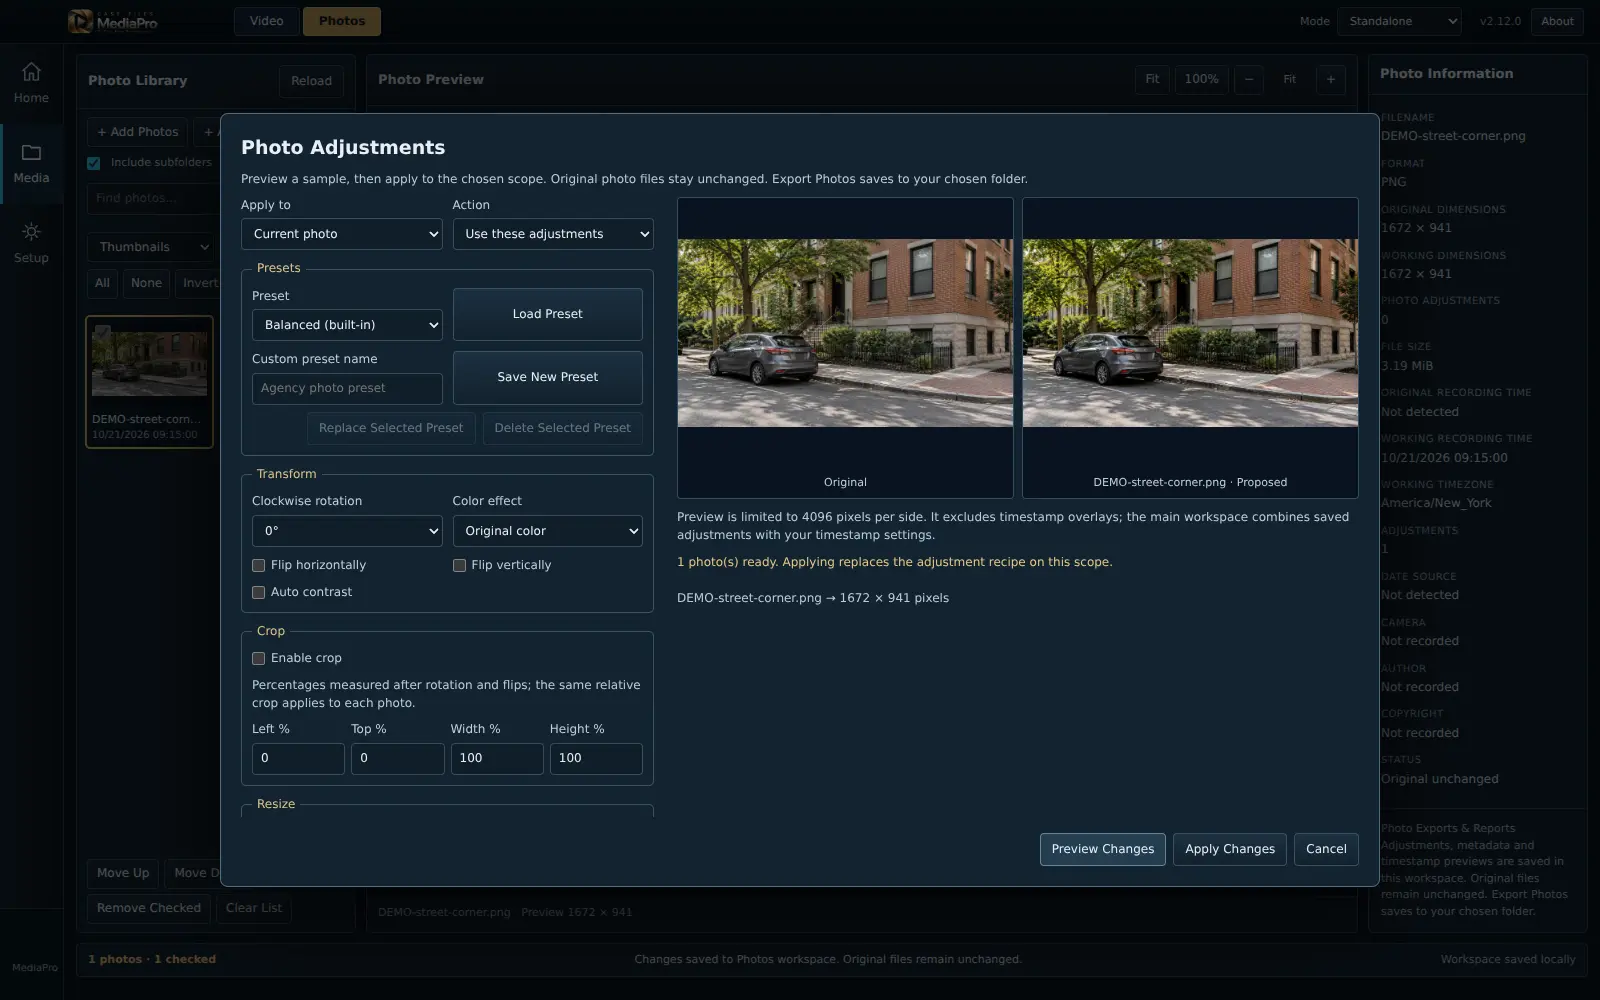Screen dimensions: 1600x1000
Task: Click Apply Changes button
Action: [x=1230, y=849]
